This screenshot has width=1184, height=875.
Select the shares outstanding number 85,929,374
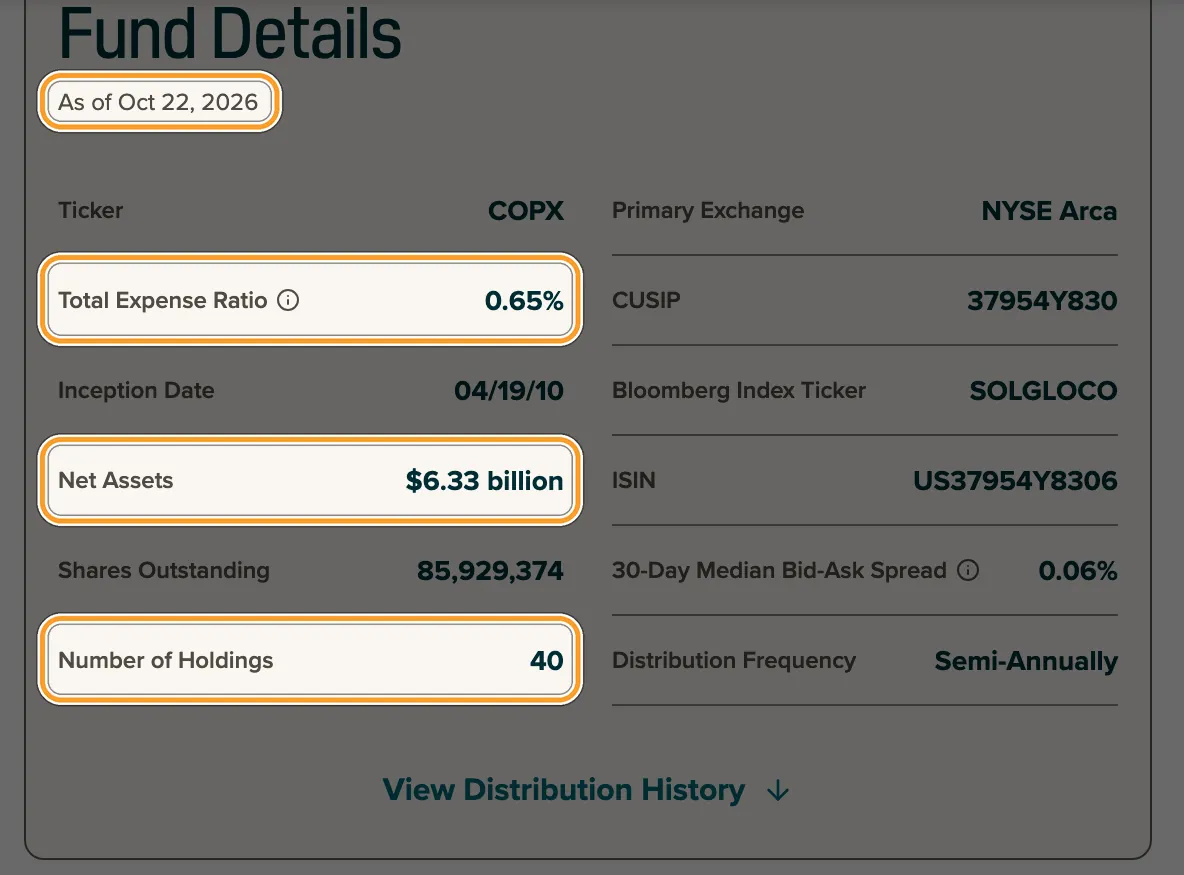[x=490, y=571]
